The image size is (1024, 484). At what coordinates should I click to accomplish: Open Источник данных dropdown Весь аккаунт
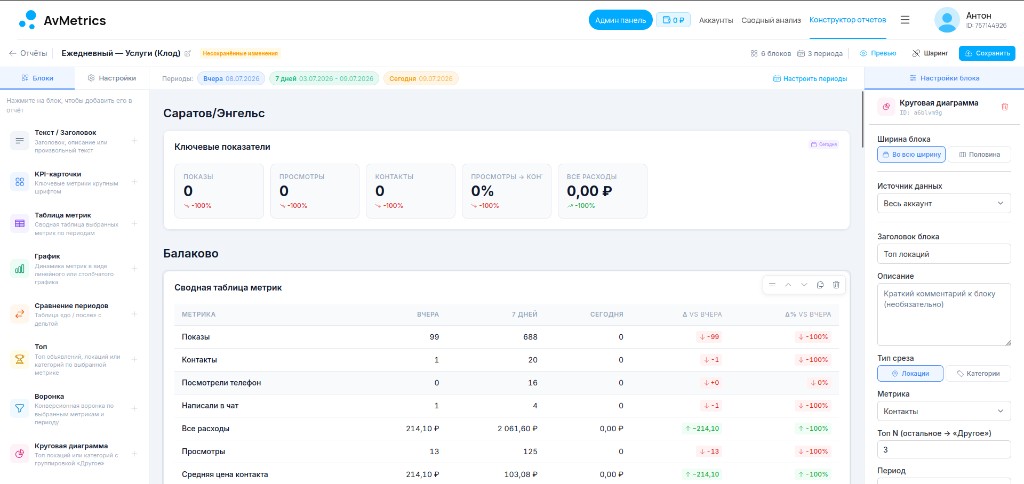click(x=944, y=203)
